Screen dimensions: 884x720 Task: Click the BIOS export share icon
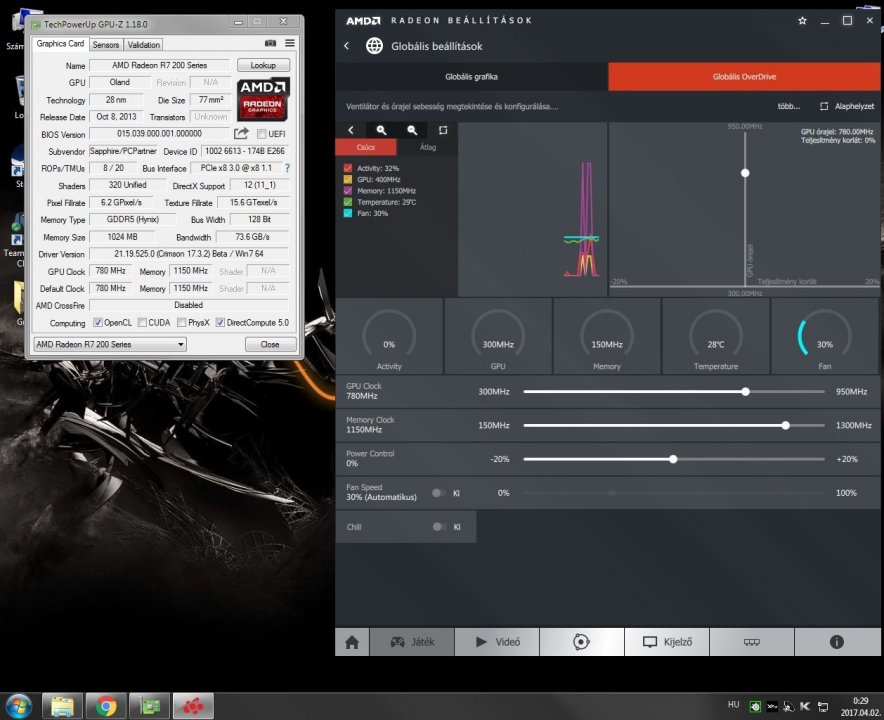[x=241, y=134]
